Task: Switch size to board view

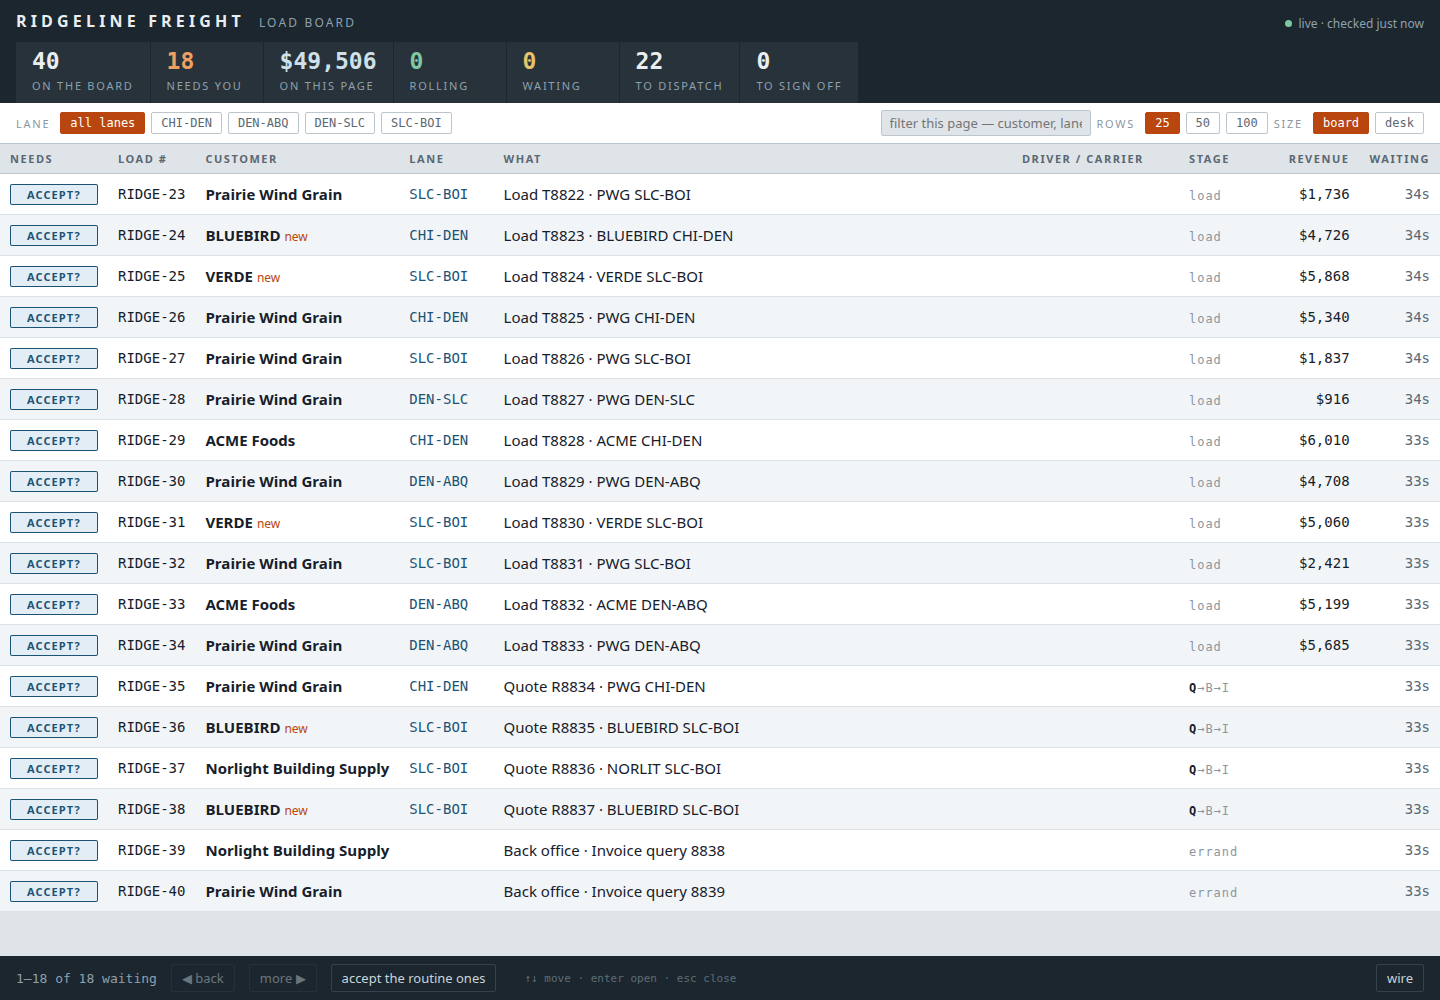Action: point(1341,123)
